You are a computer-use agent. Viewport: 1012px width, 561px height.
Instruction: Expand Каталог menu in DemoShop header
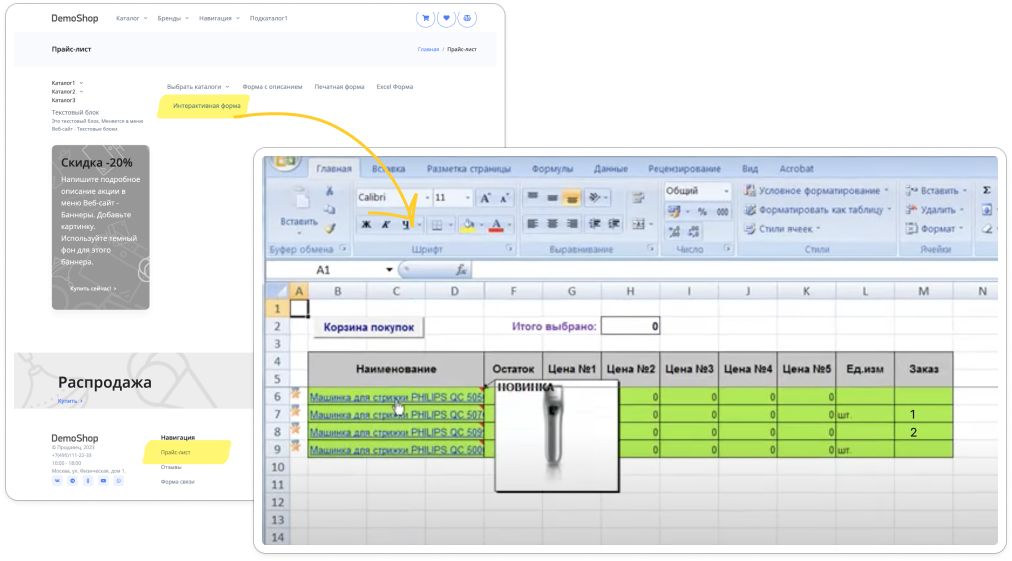click(x=132, y=18)
